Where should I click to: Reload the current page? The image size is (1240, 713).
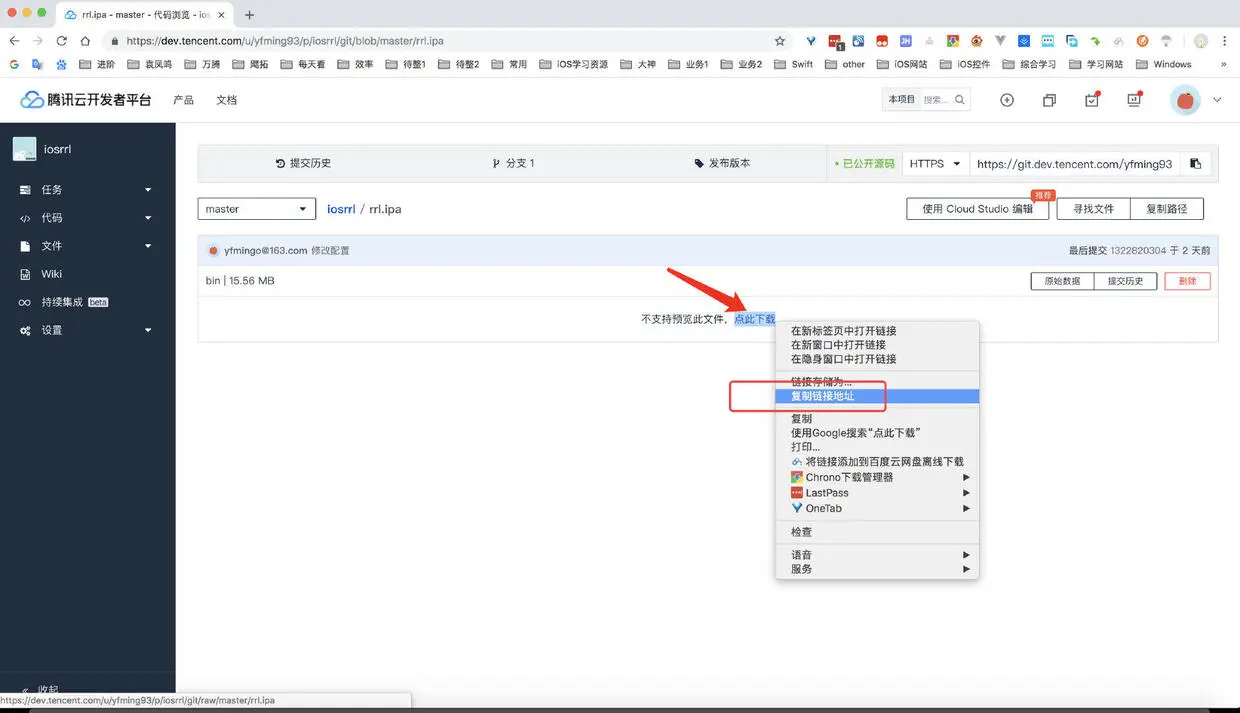[62, 41]
